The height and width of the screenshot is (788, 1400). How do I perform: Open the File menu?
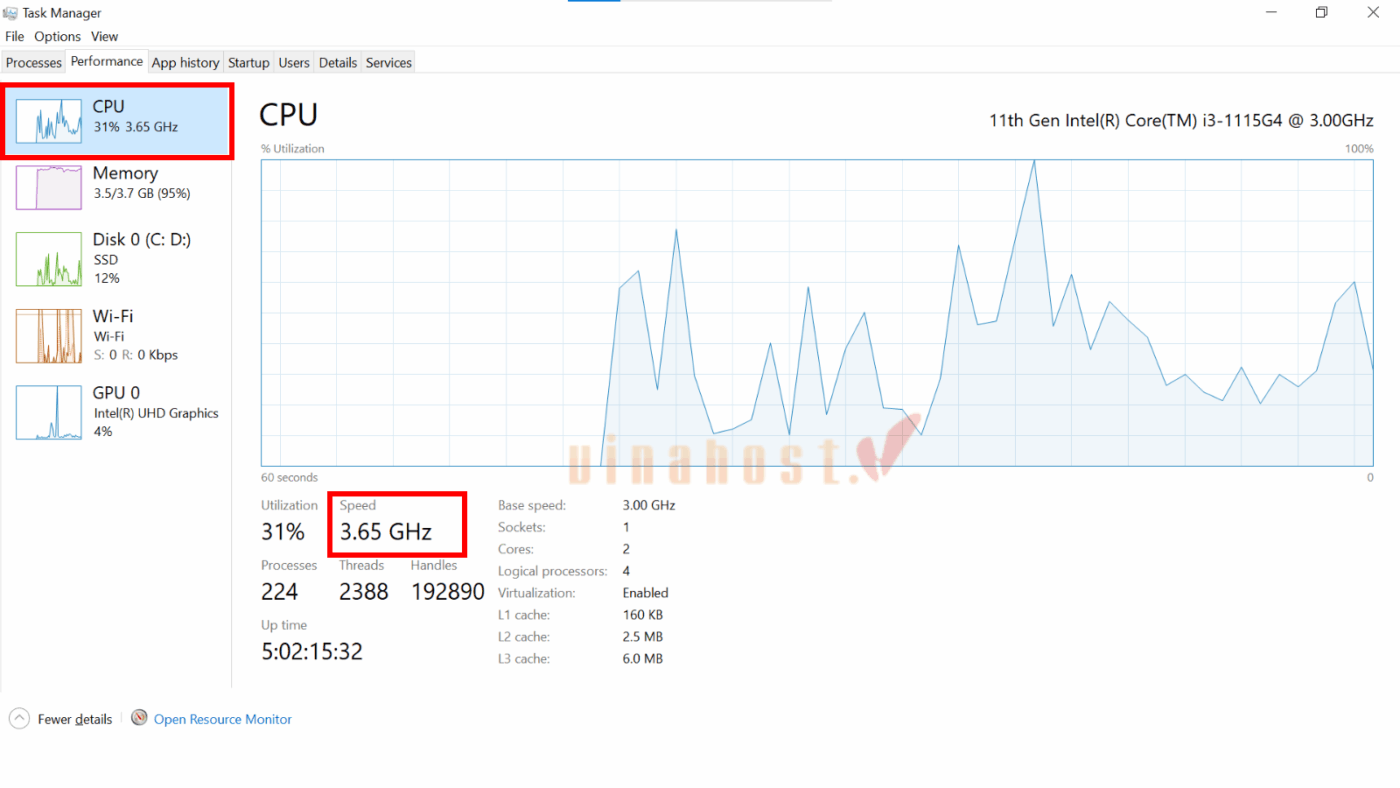click(x=14, y=37)
